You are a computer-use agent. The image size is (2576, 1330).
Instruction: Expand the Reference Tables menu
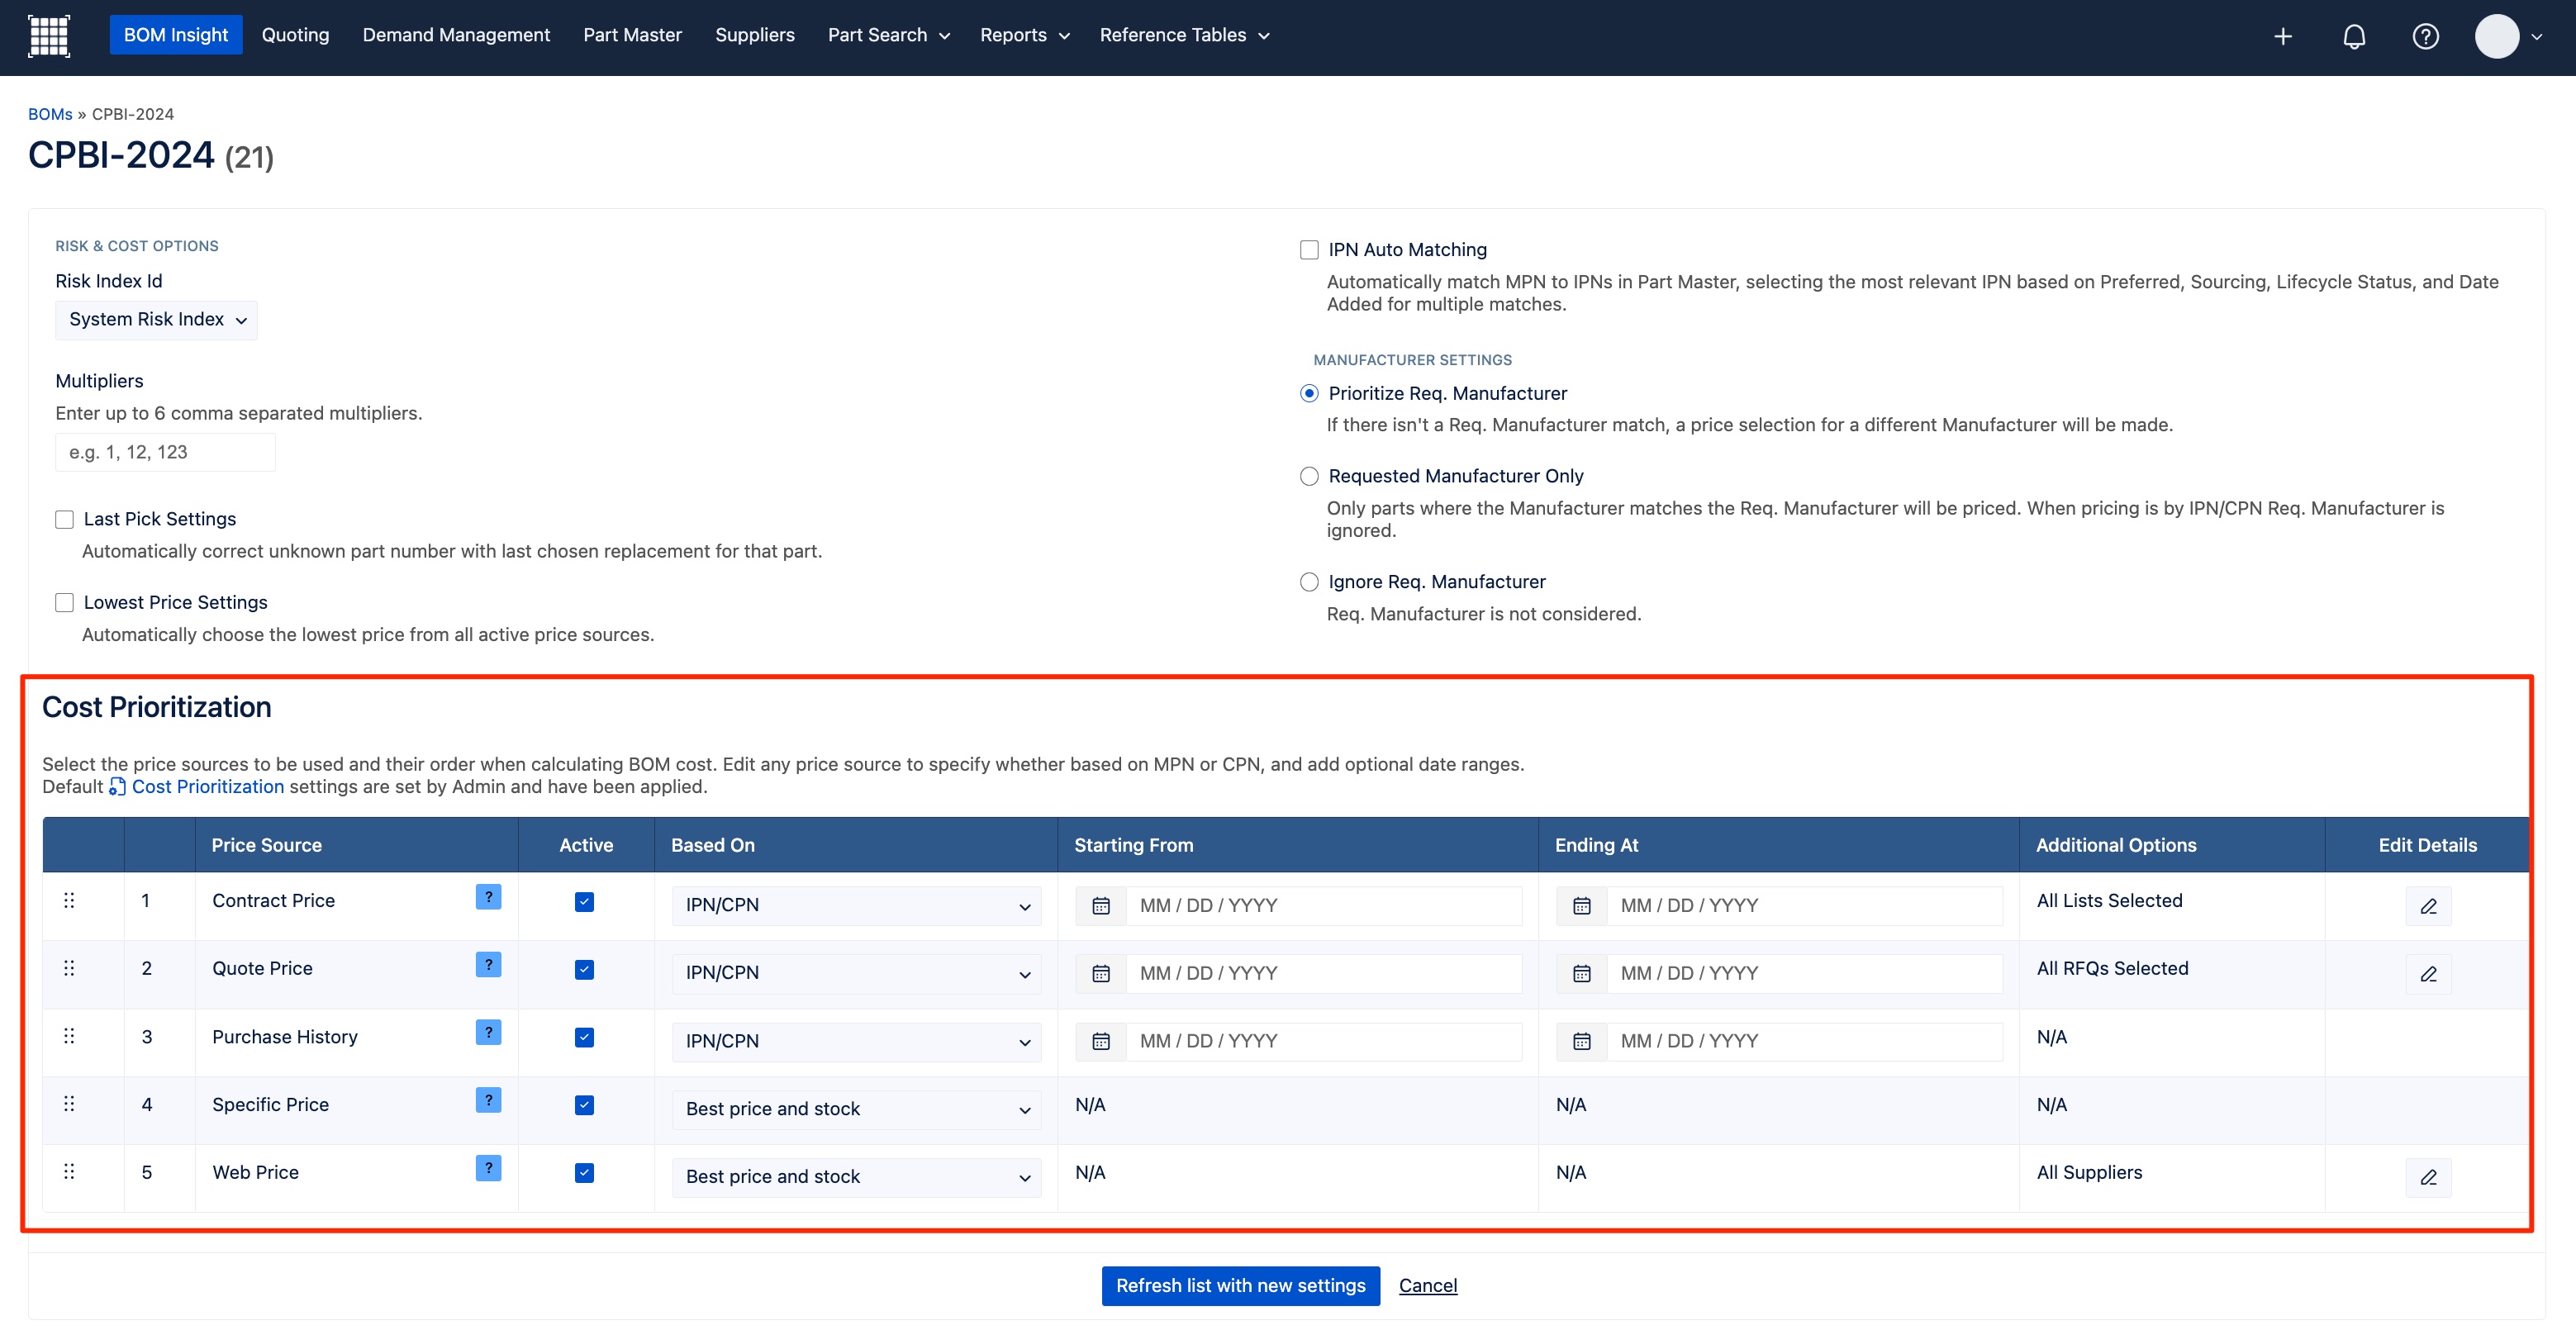tap(1185, 36)
